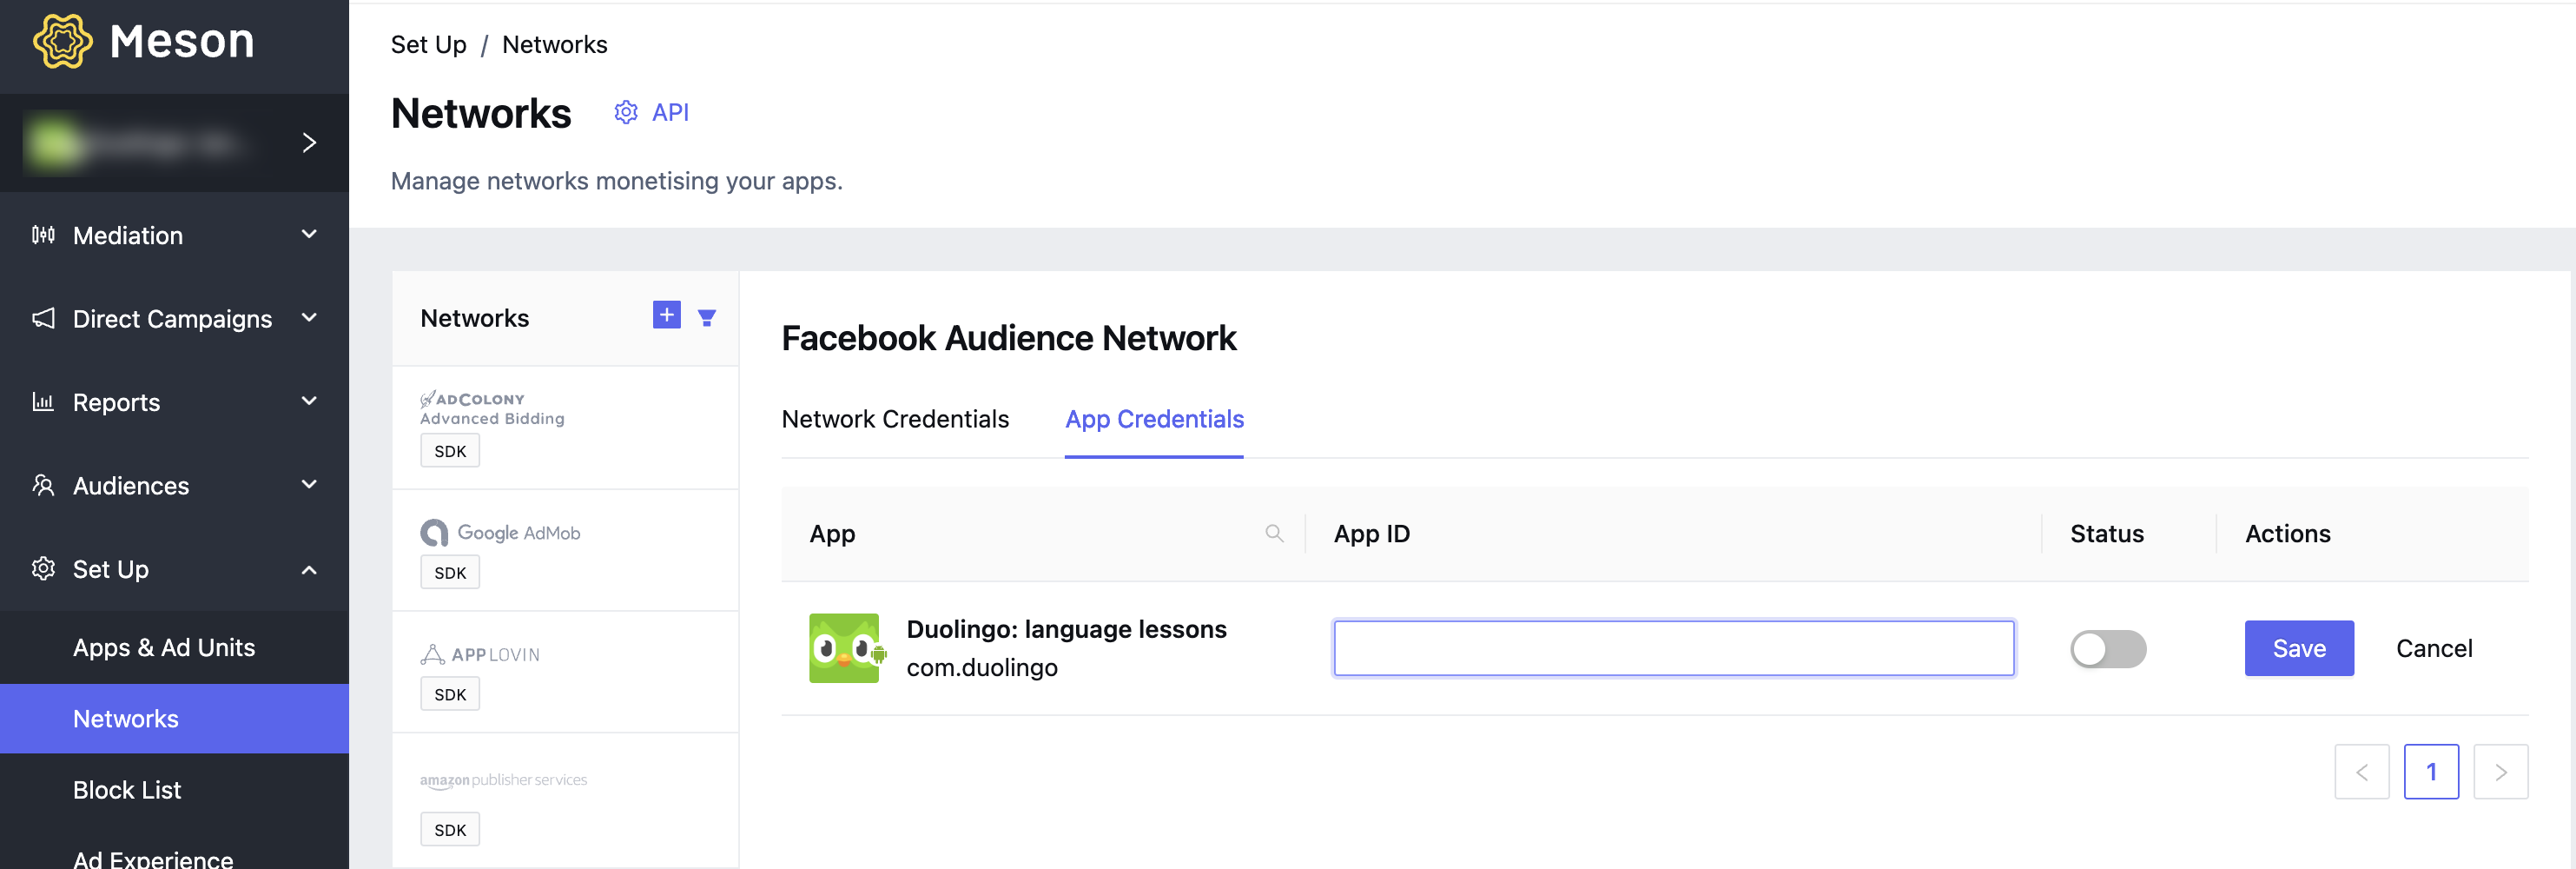Open the API settings gear link

651,112
